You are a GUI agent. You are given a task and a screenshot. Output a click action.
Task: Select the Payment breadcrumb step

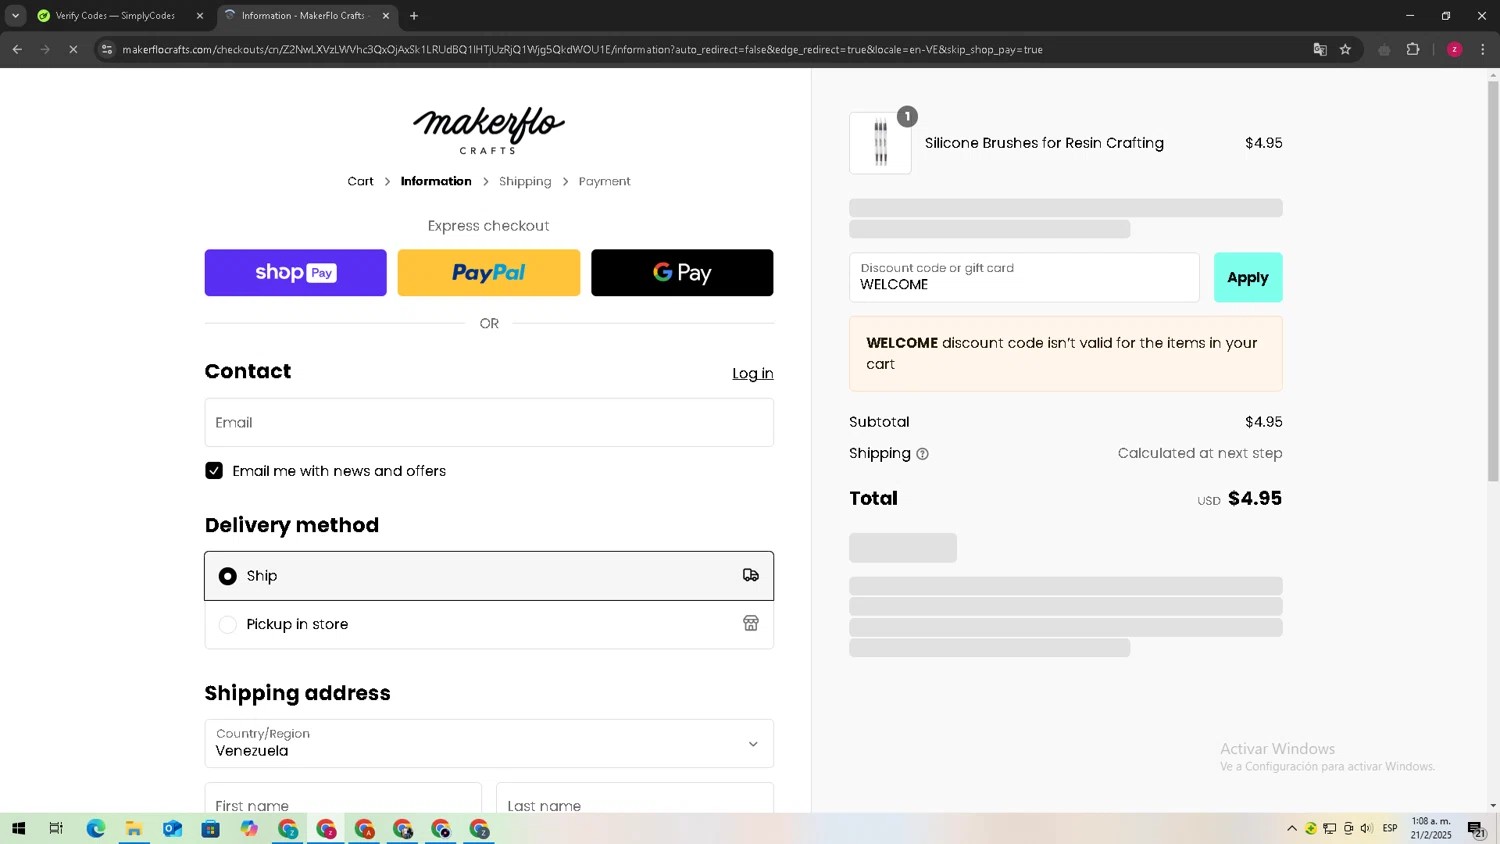click(604, 181)
